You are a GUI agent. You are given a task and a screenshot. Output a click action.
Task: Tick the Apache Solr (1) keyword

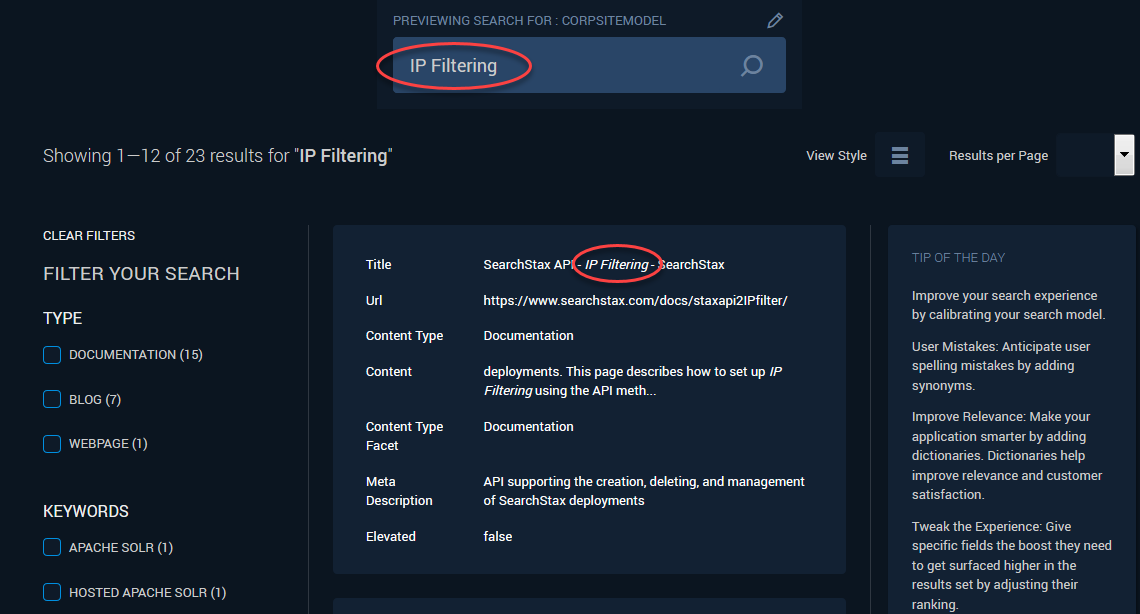coord(52,547)
